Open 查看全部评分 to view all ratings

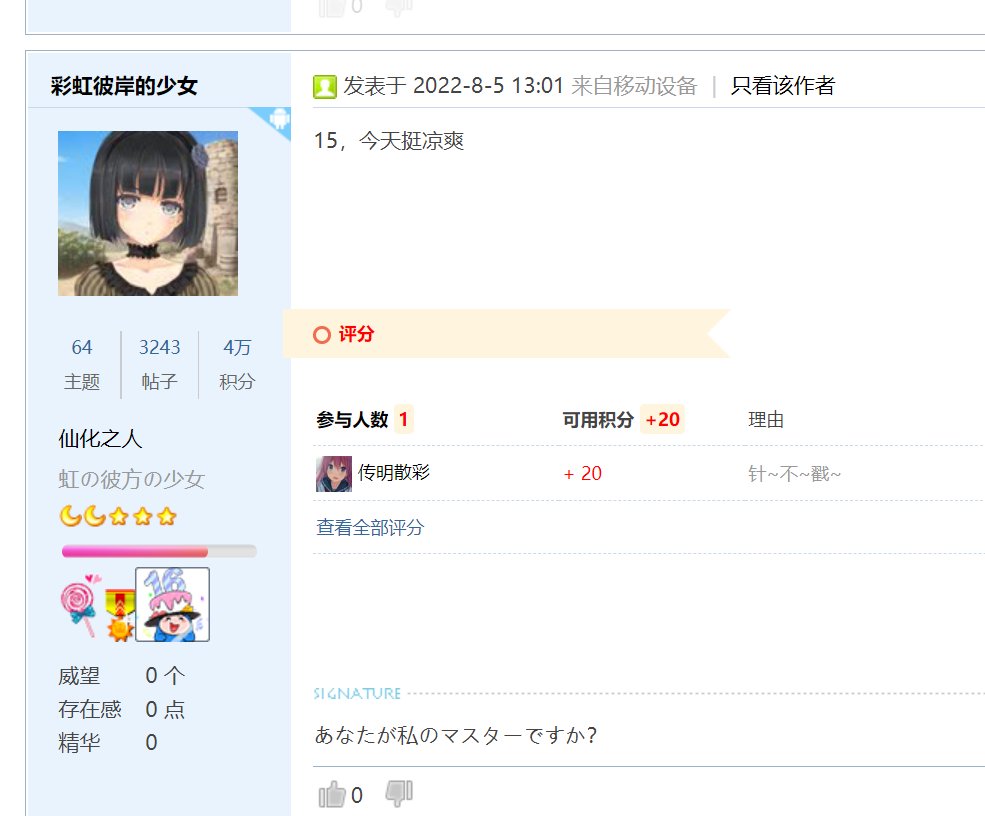coord(370,527)
